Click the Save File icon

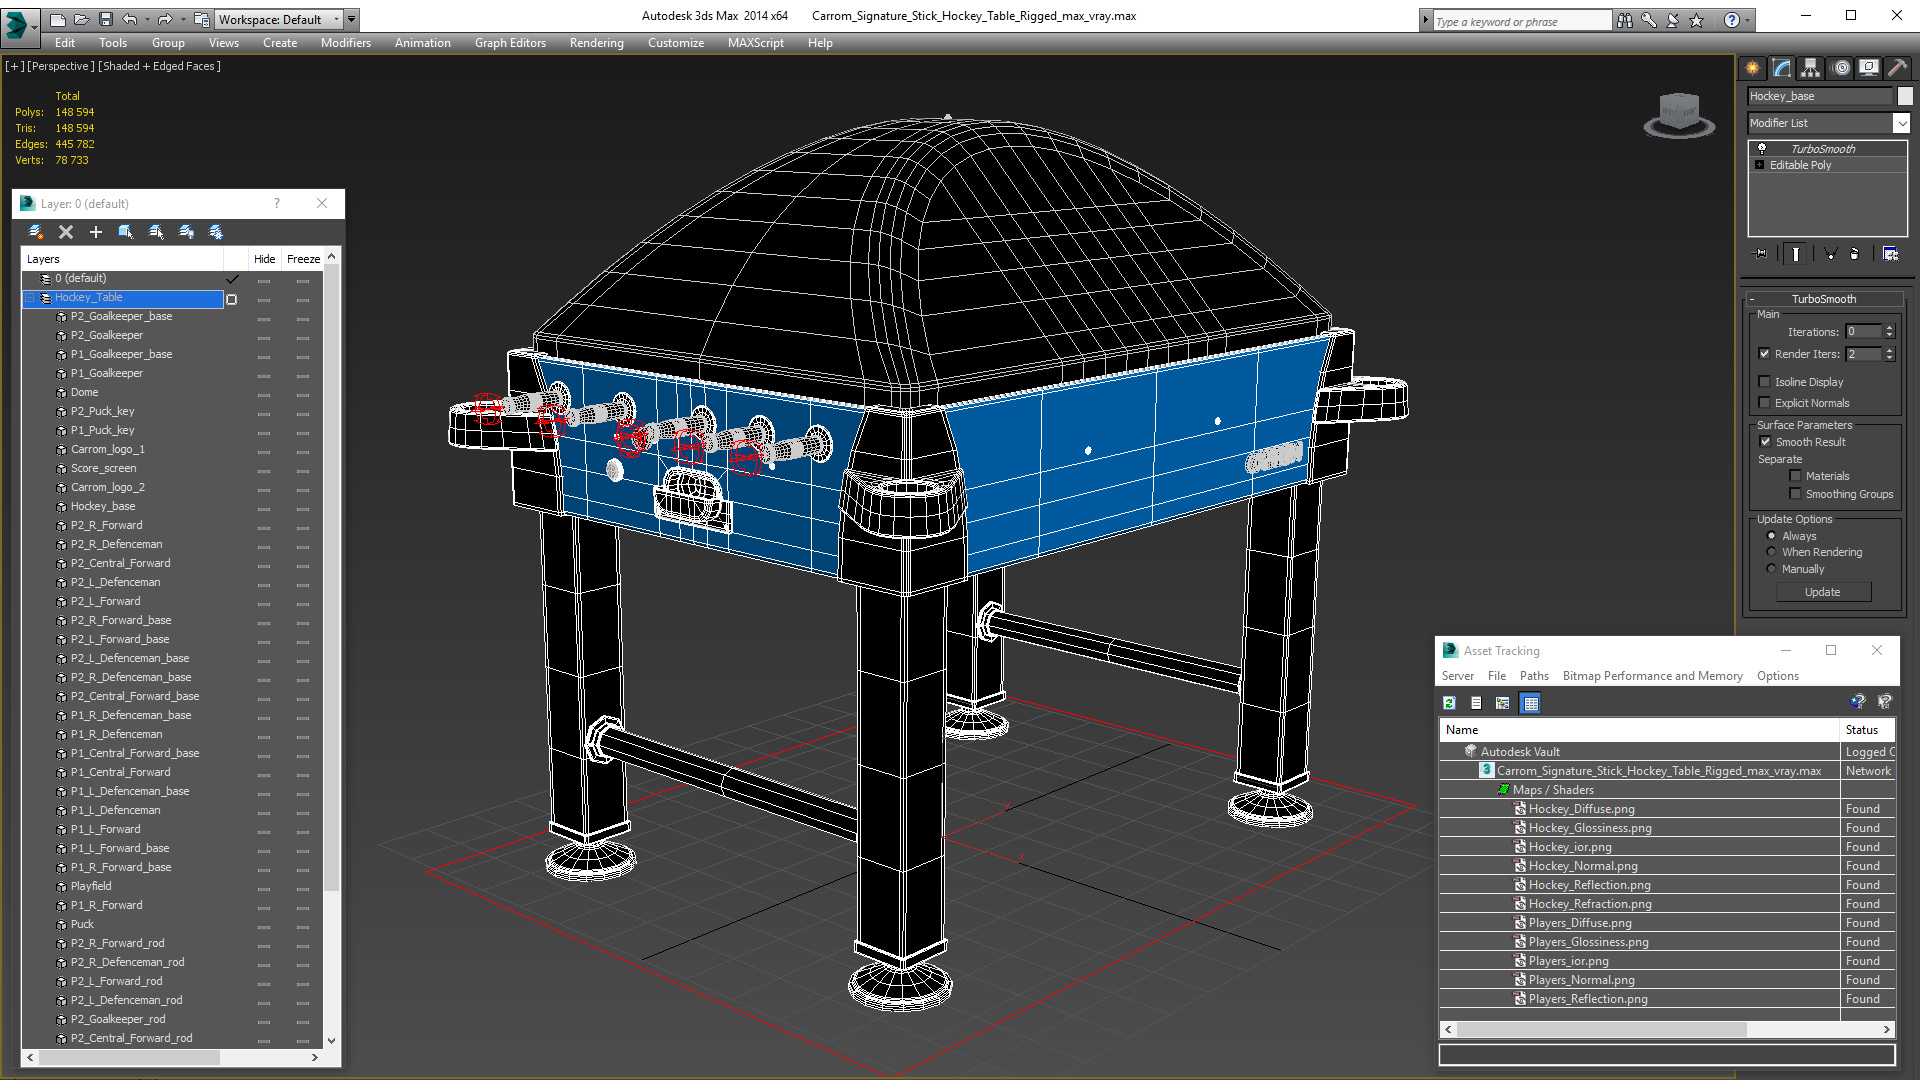pyautogui.click(x=105, y=19)
